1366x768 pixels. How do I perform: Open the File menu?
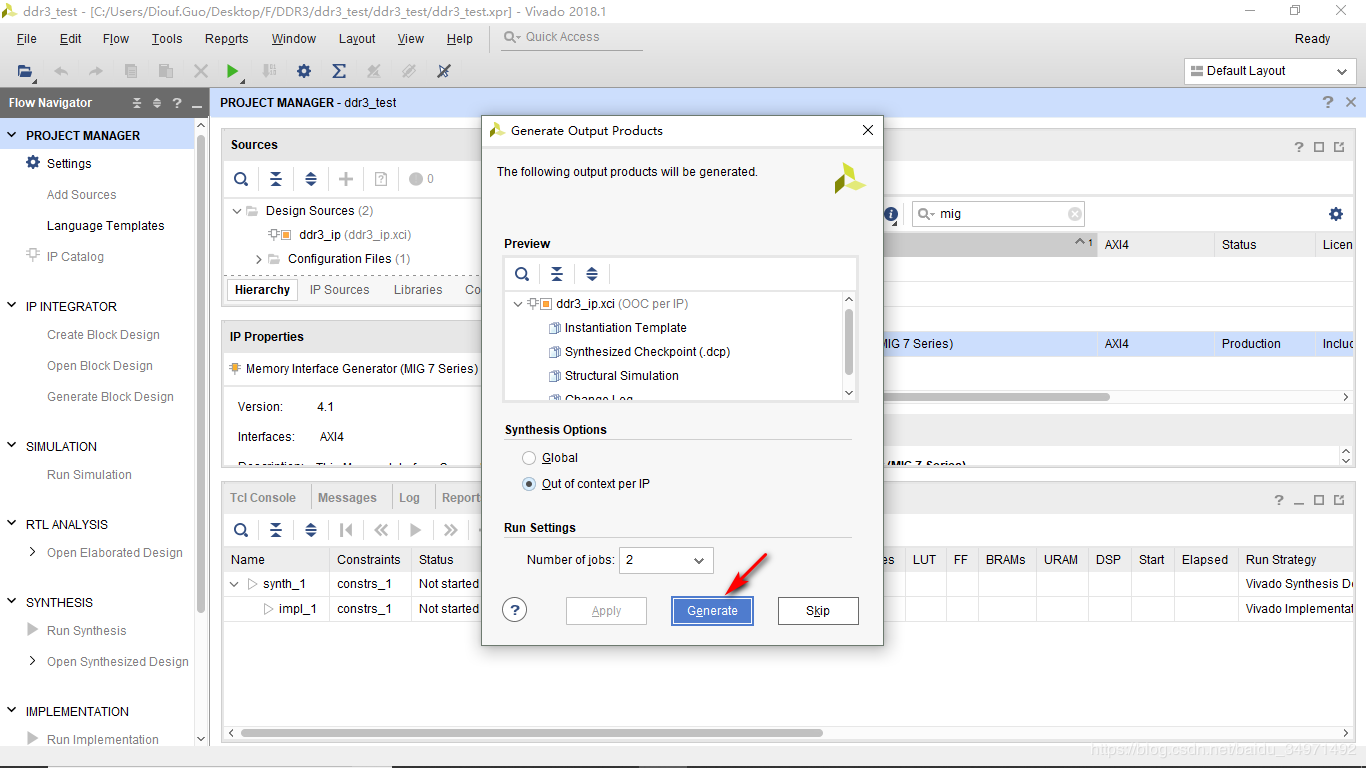[x=27, y=39]
